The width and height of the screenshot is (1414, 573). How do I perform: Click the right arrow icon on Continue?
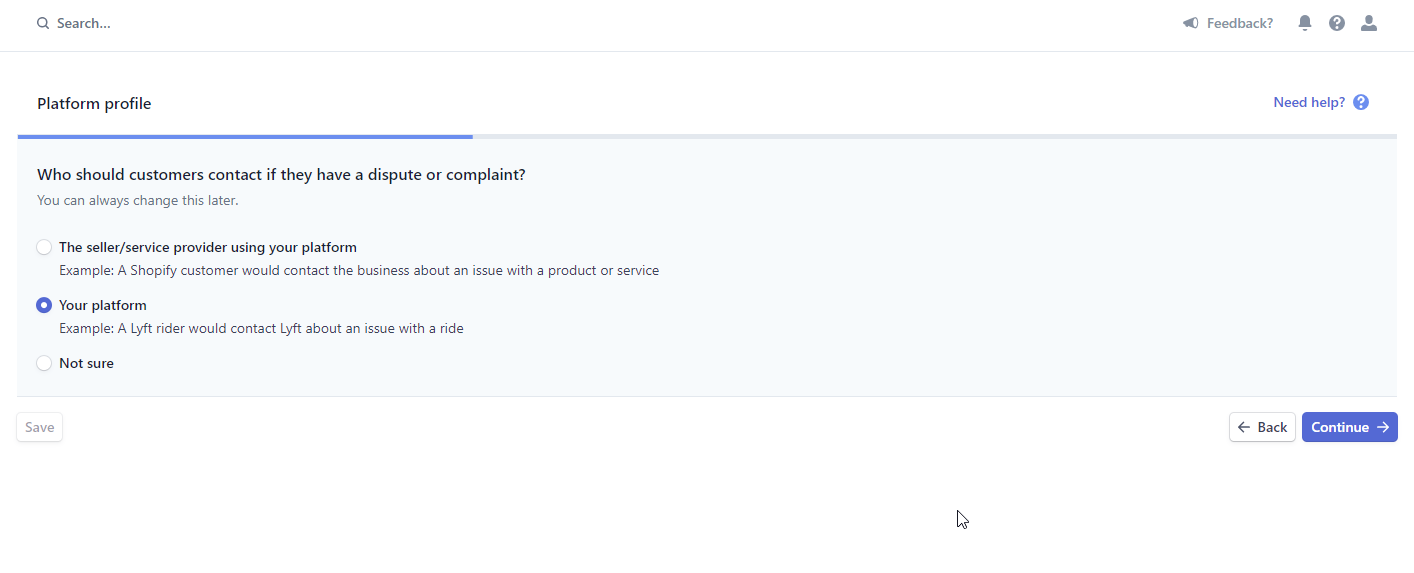[1383, 427]
